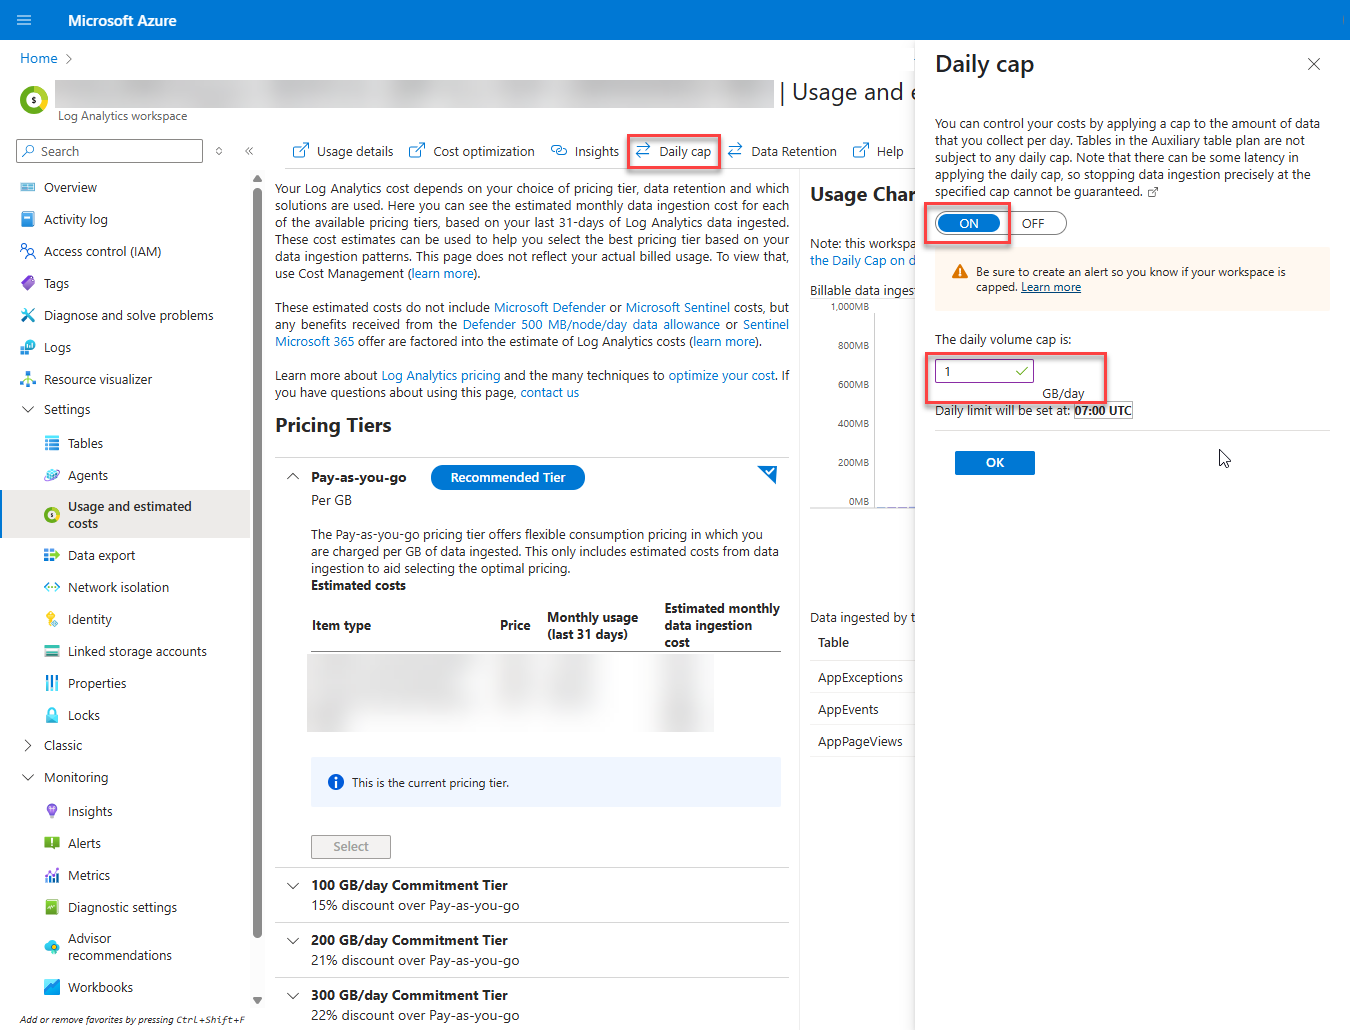Open the Data Retention toolbar item
This screenshot has height=1030, width=1350.
(x=782, y=151)
